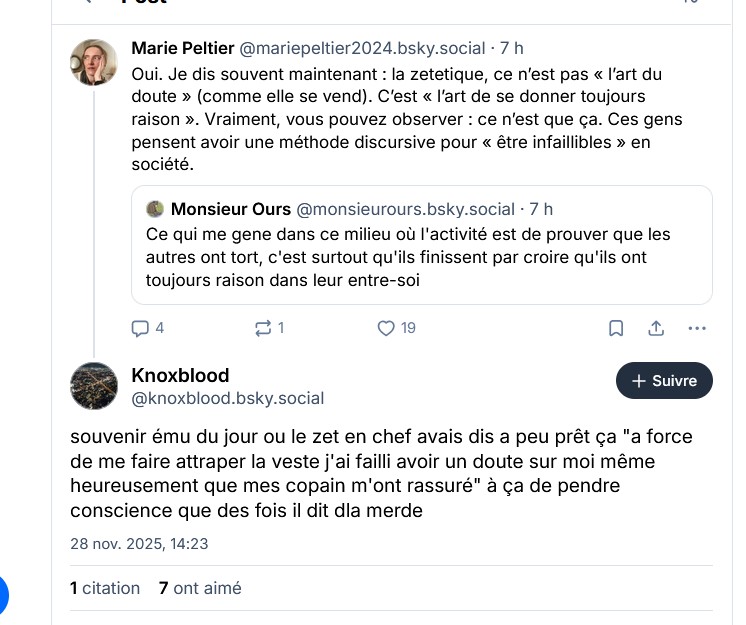Click the "28 nov. 2025, 14:23" timestamp
Image resolution: width=746 pixels, height=625 pixels.
[x=139, y=545]
